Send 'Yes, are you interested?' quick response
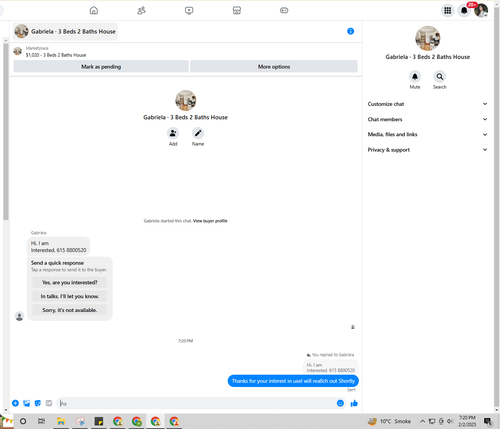The height and width of the screenshot is (429, 500). click(x=70, y=282)
